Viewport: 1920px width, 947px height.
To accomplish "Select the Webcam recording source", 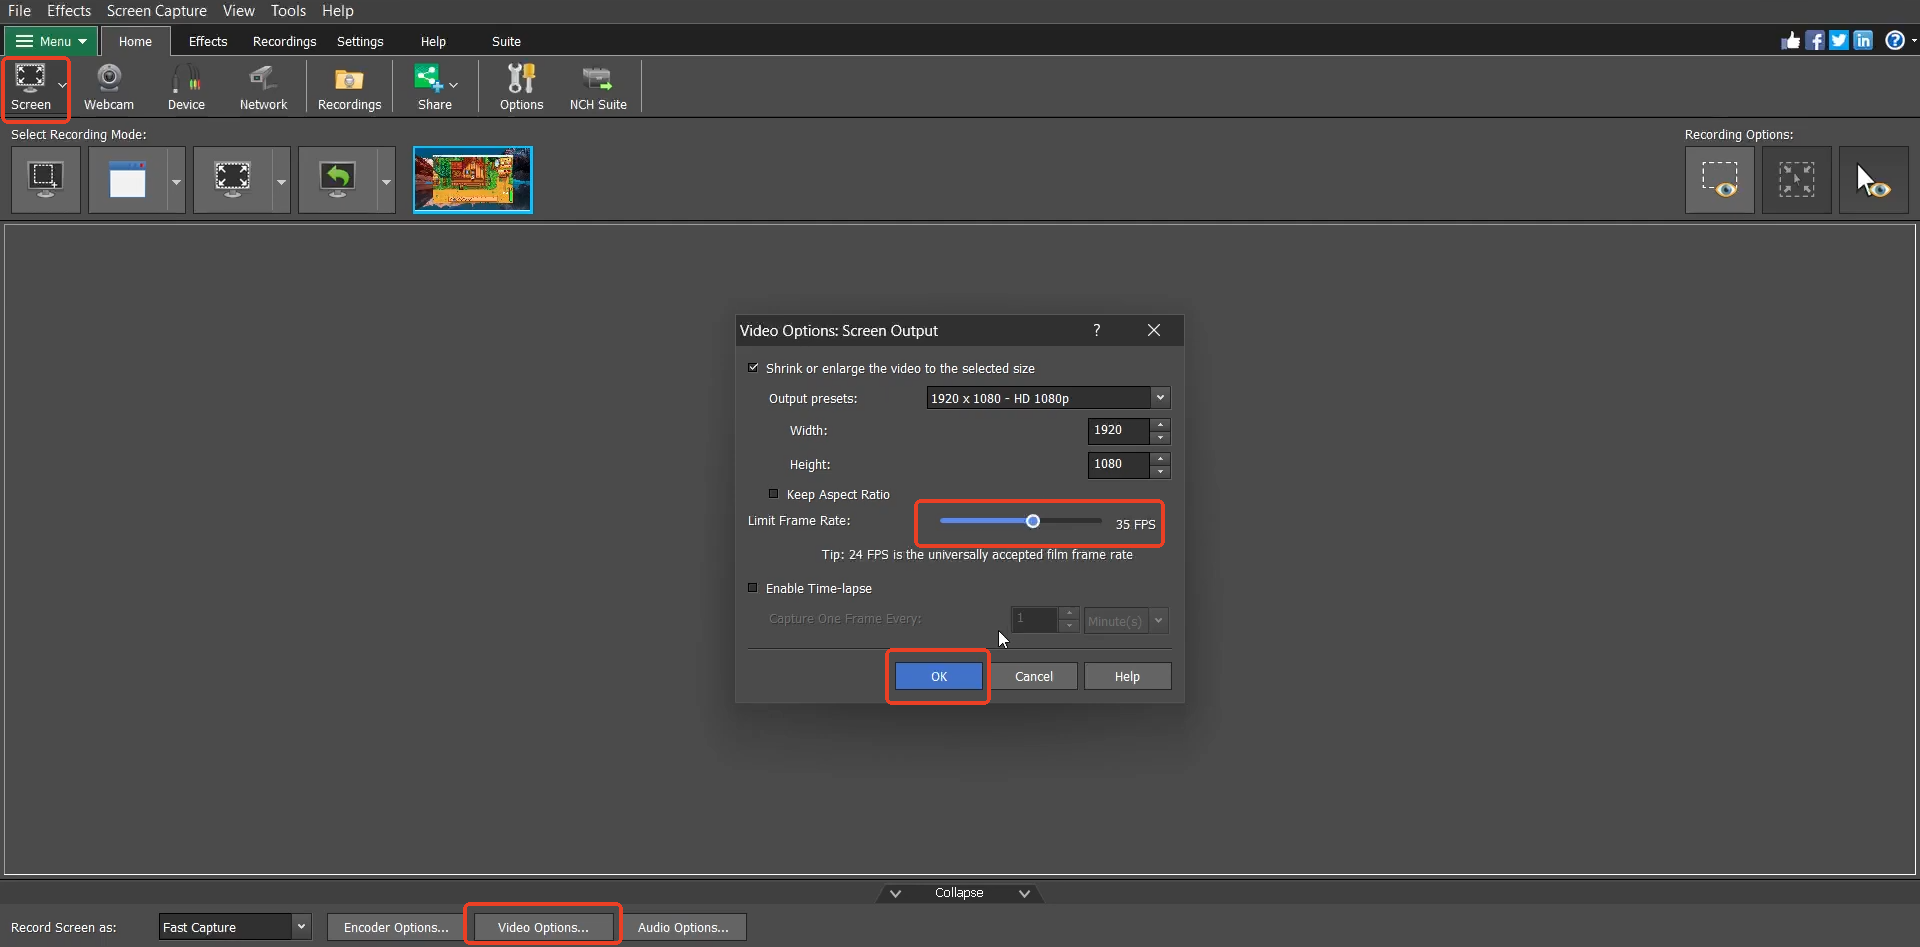I will [109, 87].
